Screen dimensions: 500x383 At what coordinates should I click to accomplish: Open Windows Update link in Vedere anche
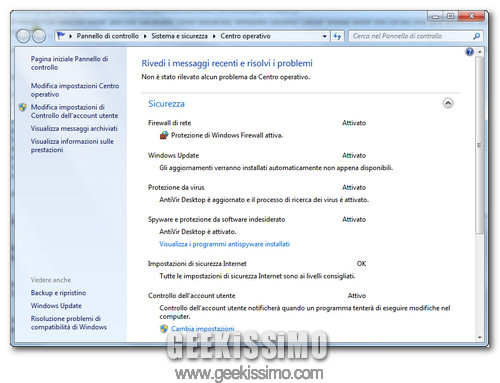[56, 306]
